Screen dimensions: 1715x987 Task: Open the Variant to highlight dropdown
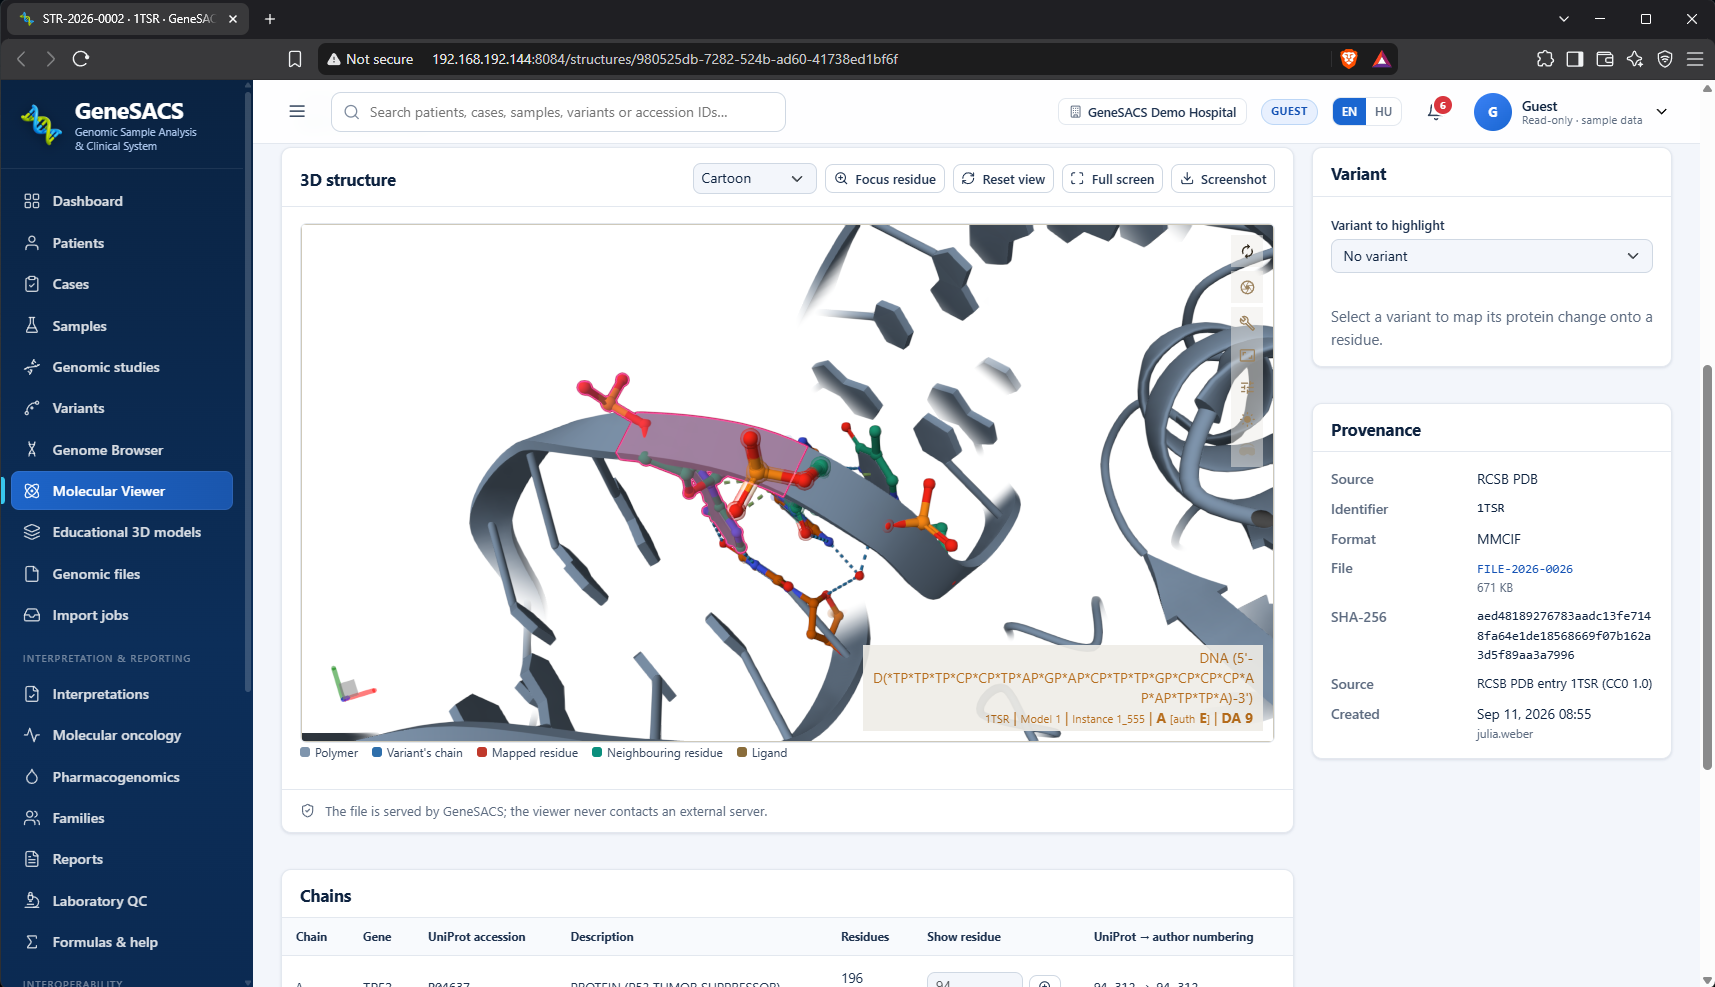tap(1491, 256)
